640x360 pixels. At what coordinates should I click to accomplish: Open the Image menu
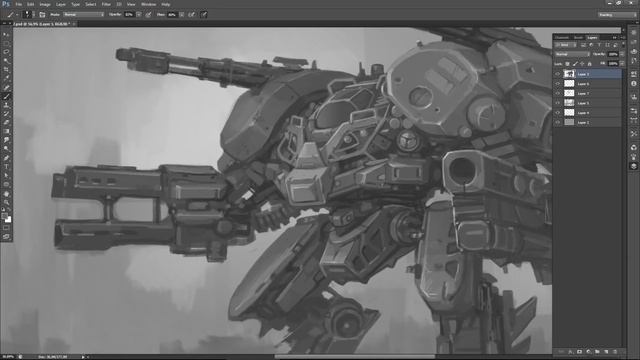[45, 4]
